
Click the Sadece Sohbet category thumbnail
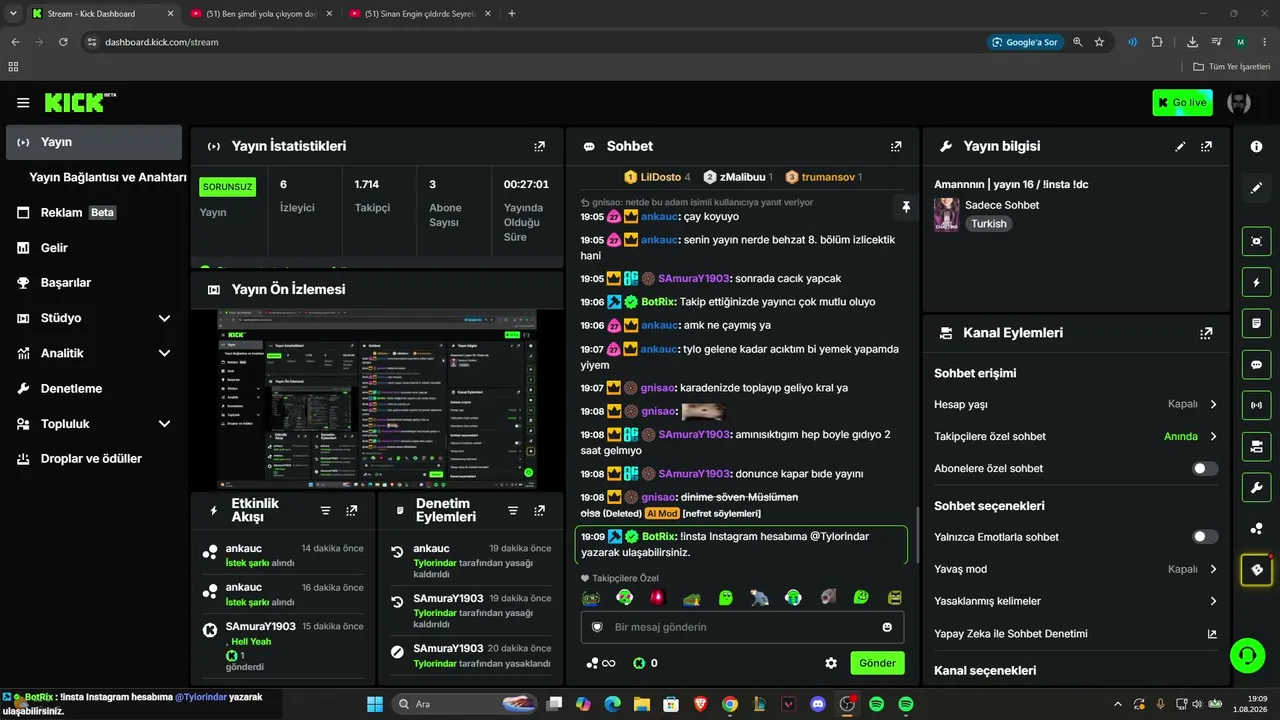click(946, 214)
